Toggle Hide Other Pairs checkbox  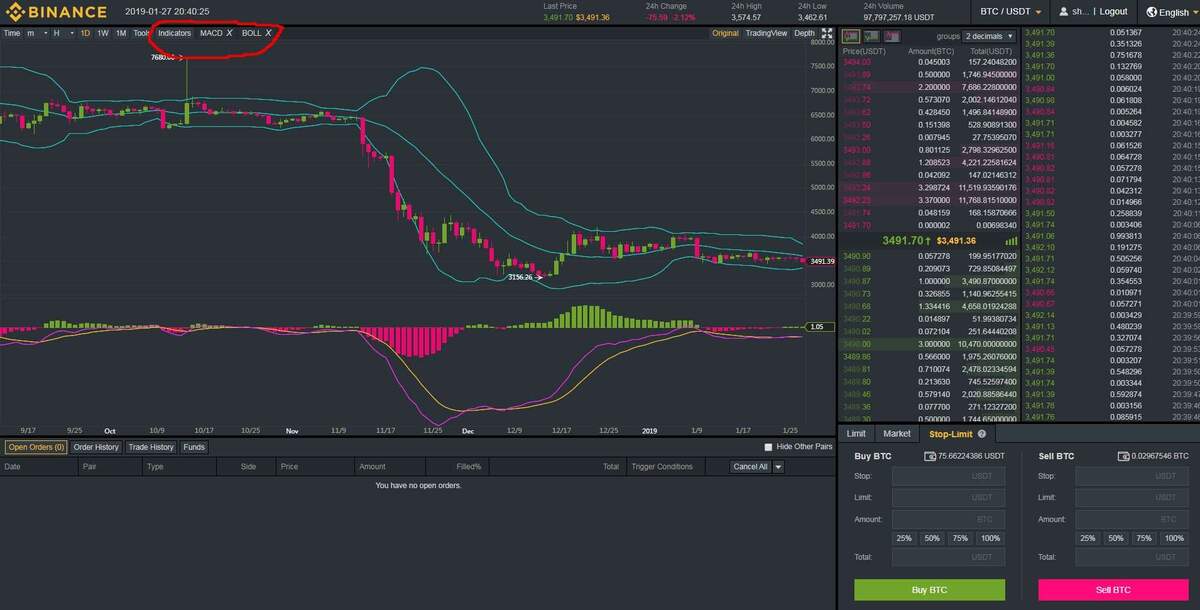coord(769,447)
